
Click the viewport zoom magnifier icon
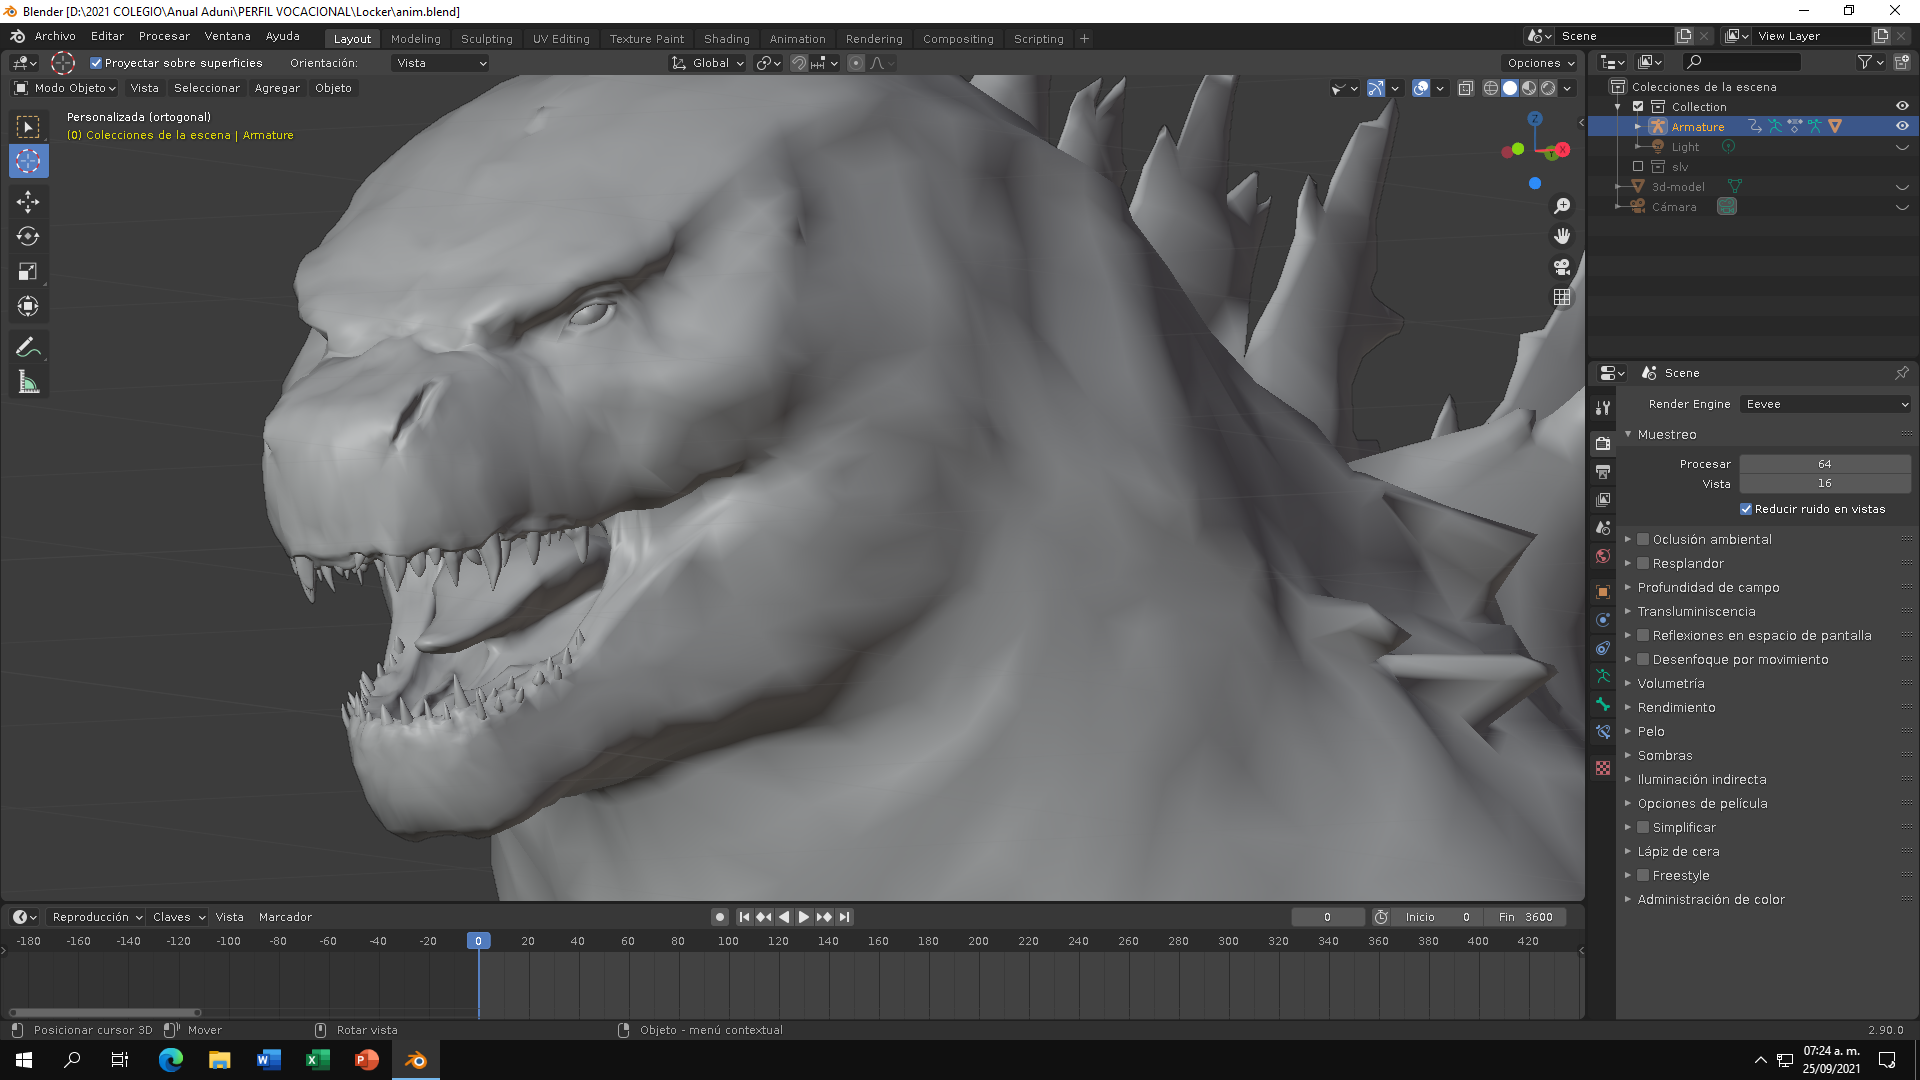tap(1562, 206)
